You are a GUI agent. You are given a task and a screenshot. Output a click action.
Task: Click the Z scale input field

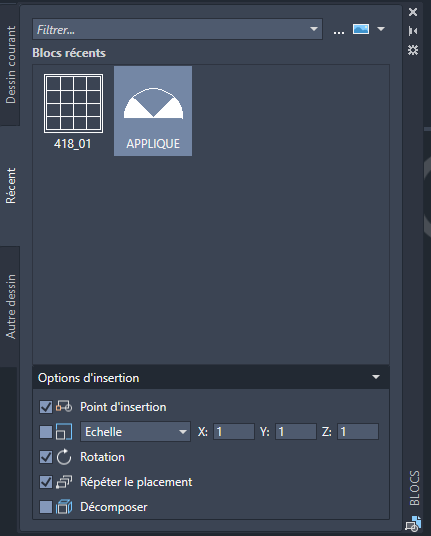coord(358,431)
